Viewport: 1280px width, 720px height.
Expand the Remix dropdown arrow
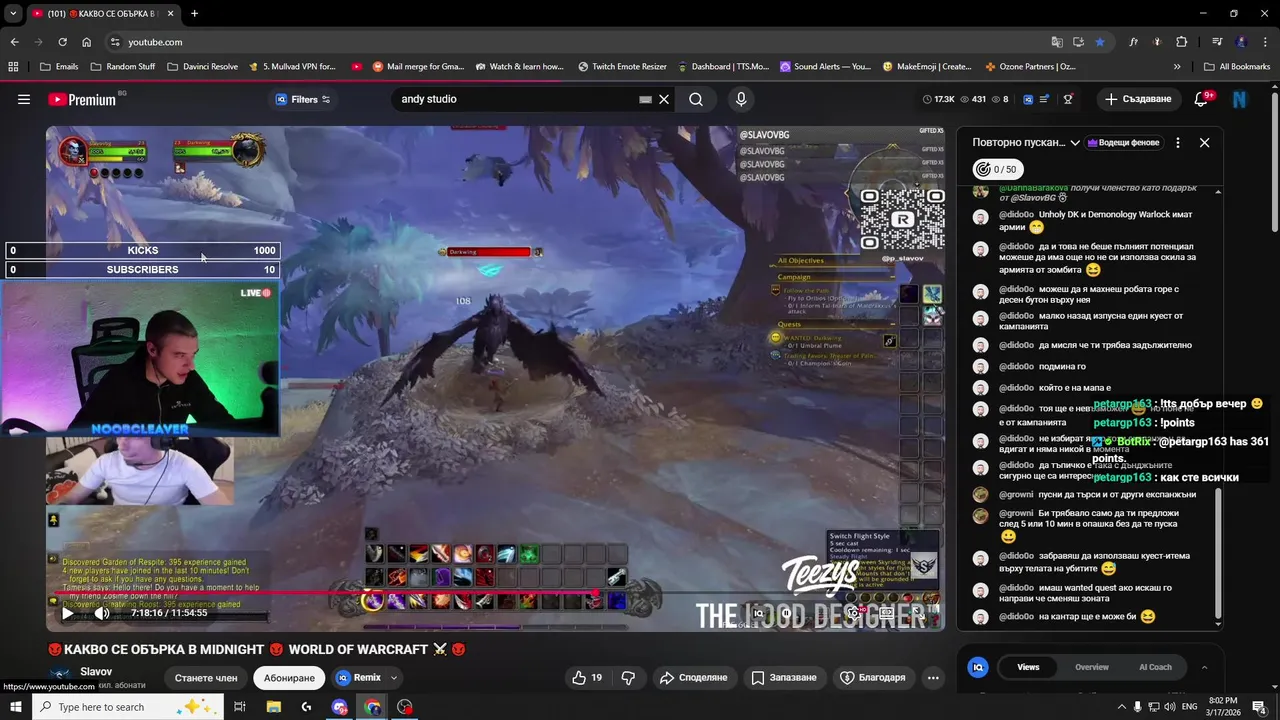point(394,678)
